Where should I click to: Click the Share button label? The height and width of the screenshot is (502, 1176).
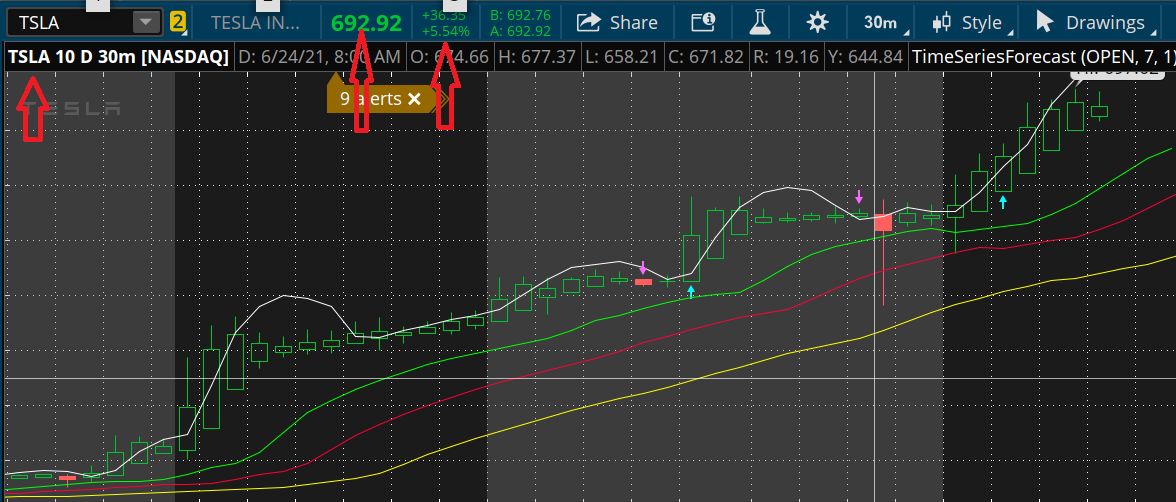[633, 22]
